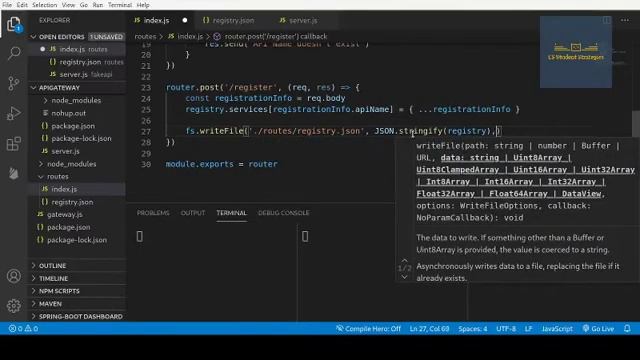Open package-lock.json under nested folder
Viewport: 640px width, 360px height.
81,139
